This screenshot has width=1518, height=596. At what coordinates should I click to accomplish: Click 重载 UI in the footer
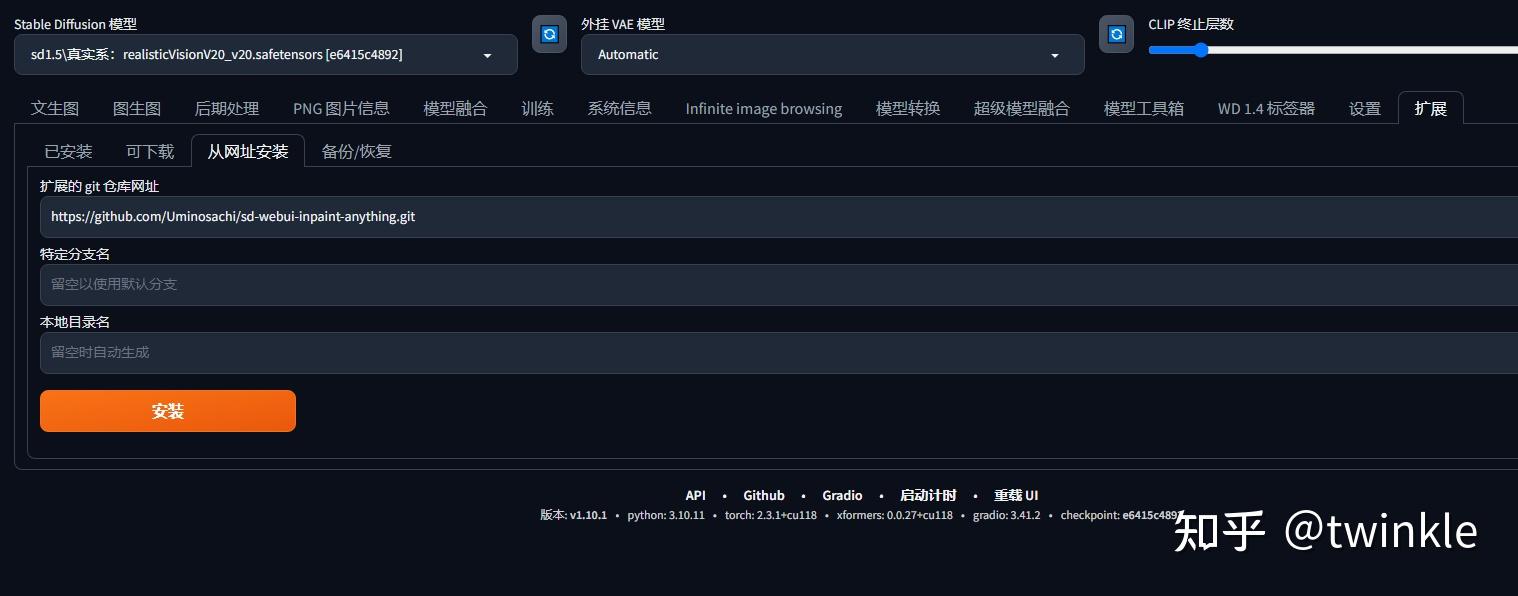(1016, 495)
